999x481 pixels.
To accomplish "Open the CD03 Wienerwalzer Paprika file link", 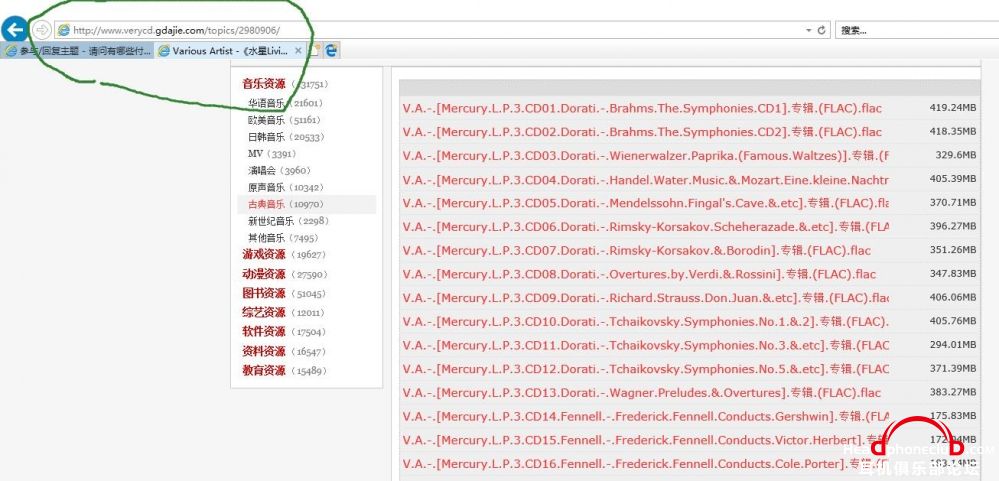I will pyautogui.click(x=645, y=155).
